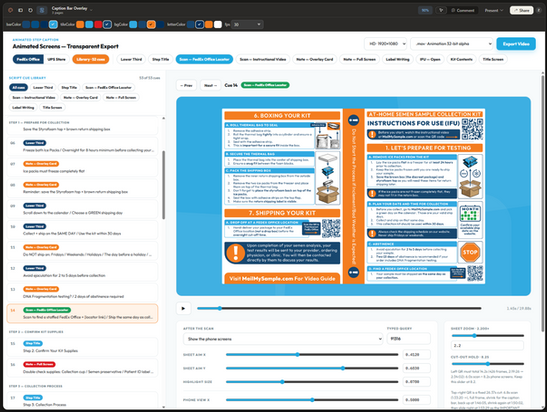Select cue 16 Double check supplies
This screenshot has height=412, width=547.
coord(82,368)
